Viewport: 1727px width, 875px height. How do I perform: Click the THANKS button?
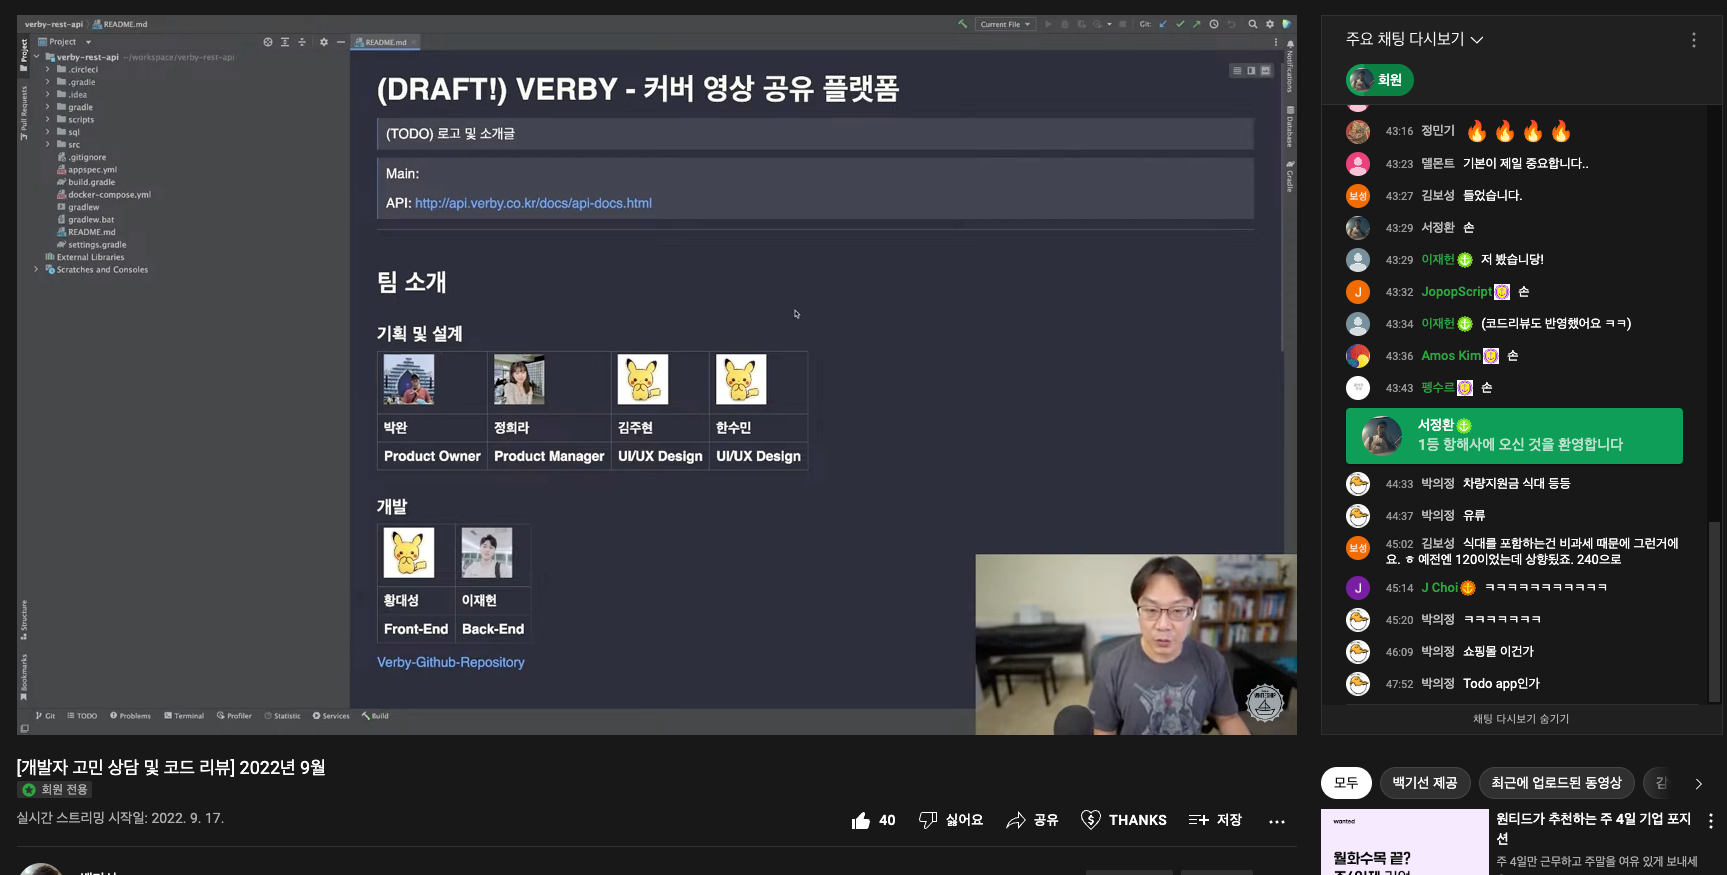[x=1124, y=820]
